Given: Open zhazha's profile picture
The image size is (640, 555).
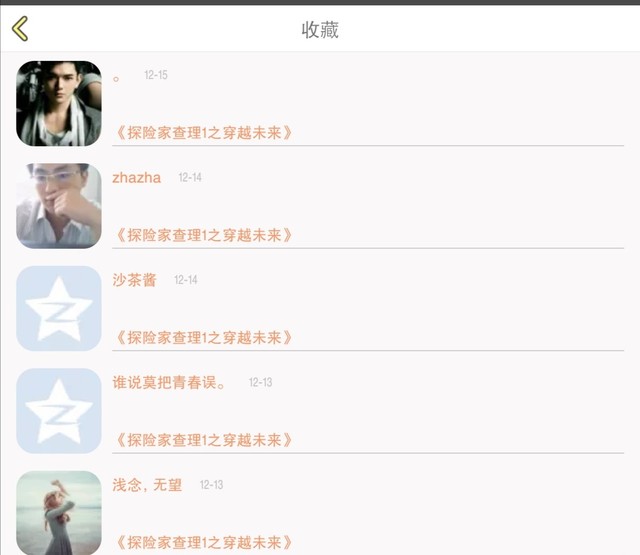Looking at the screenshot, I should pos(59,206).
